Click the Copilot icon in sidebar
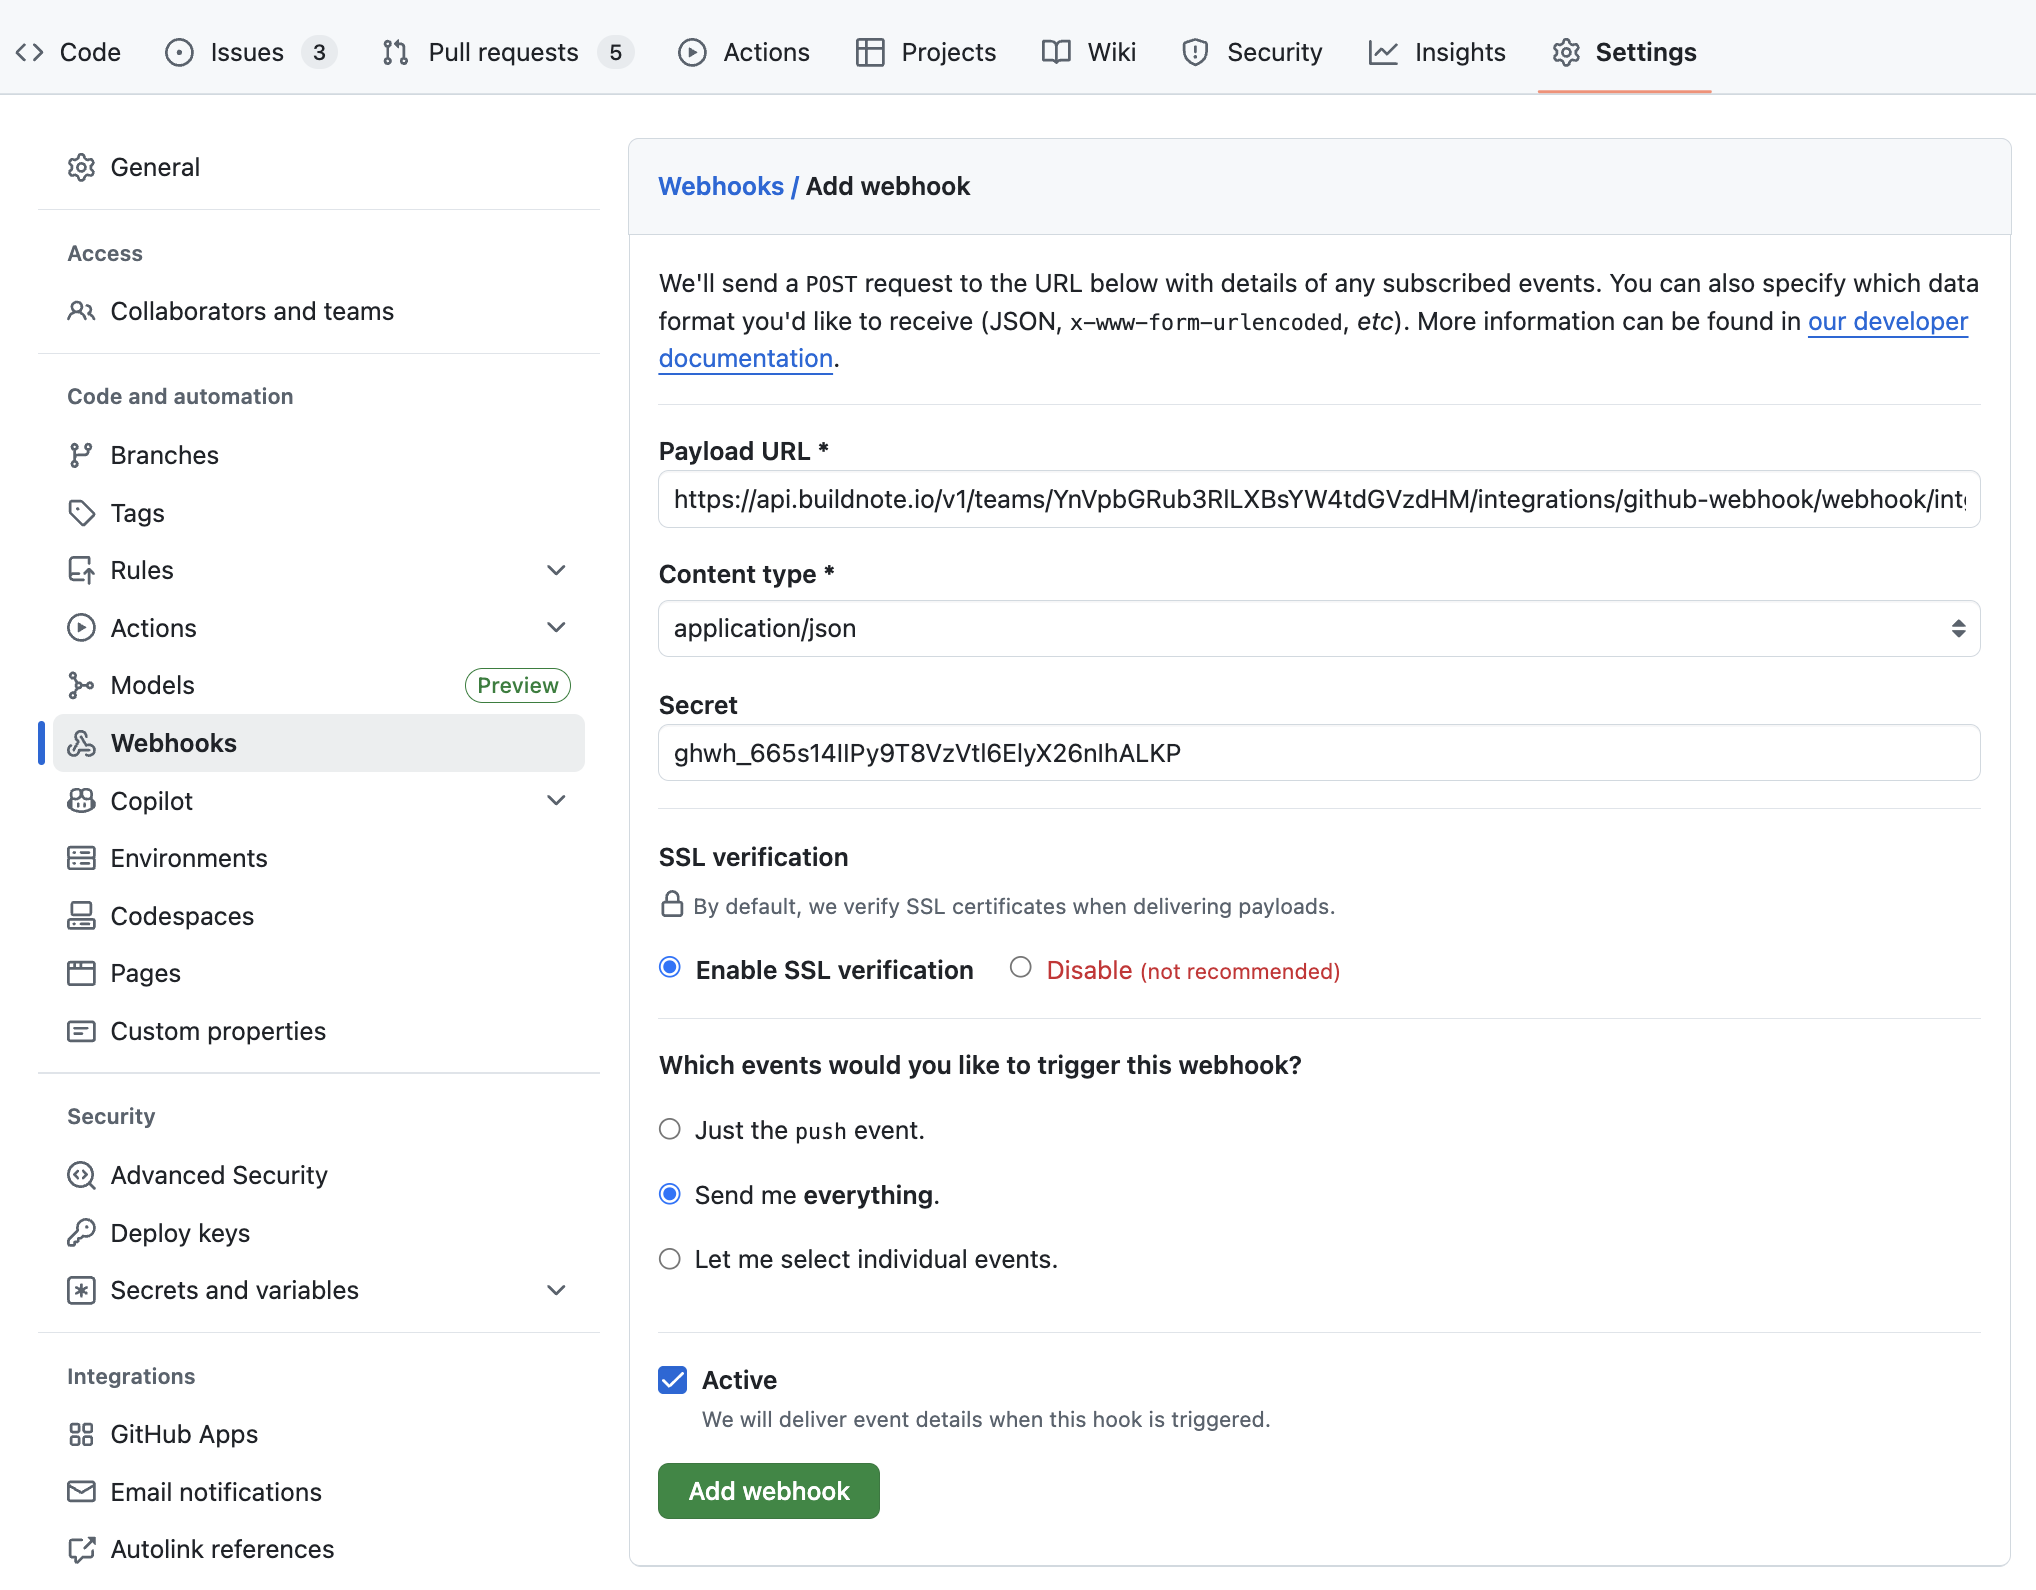The height and width of the screenshot is (1590, 2036). [x=81, y=801]
